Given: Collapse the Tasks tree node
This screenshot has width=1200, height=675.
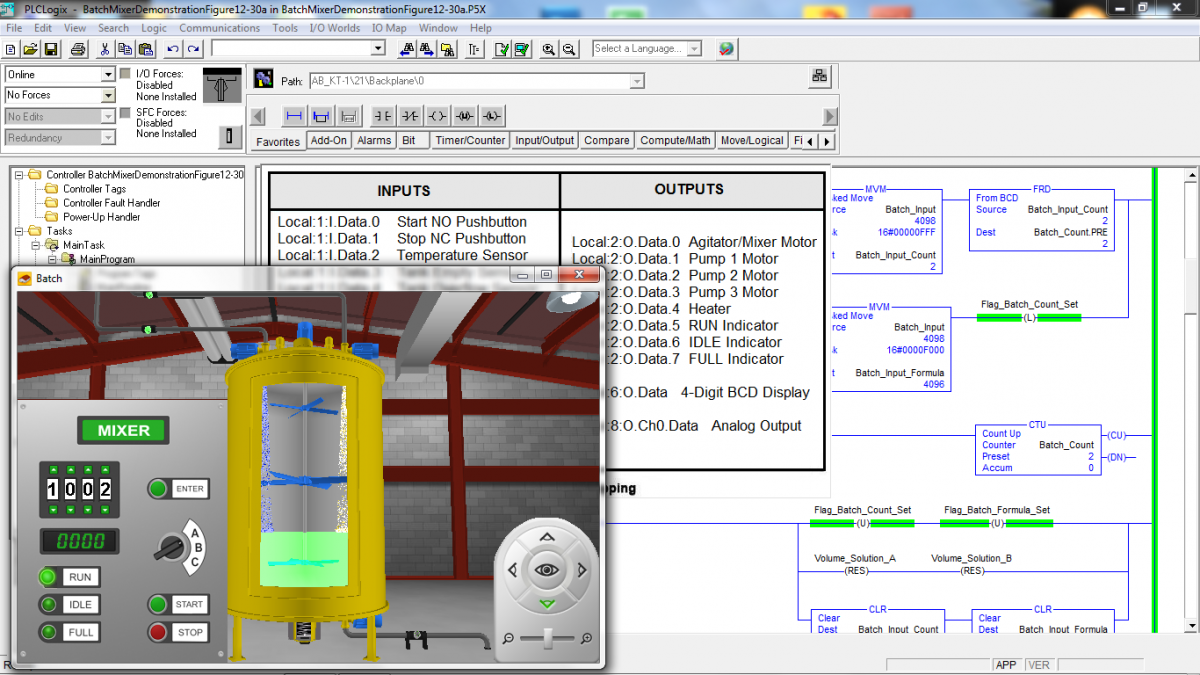Looking at the screenshot, I should [19, 231].
